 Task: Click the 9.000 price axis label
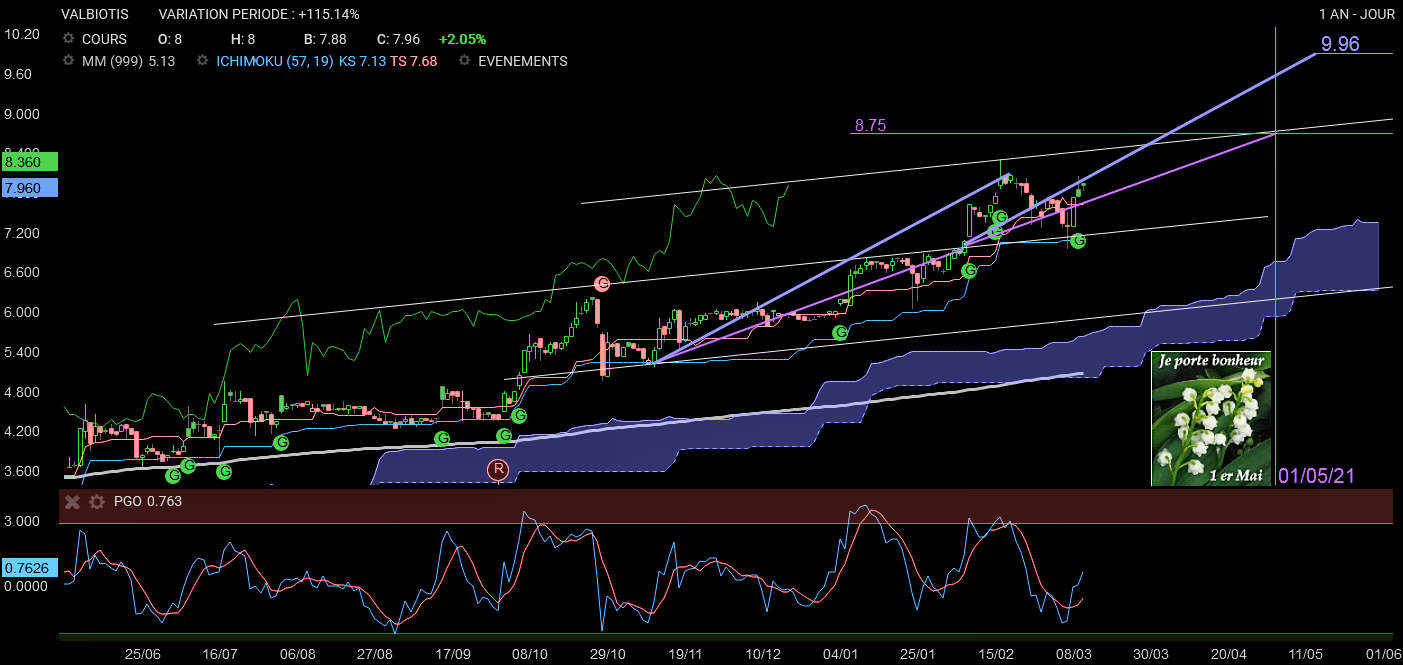point(22,114)
